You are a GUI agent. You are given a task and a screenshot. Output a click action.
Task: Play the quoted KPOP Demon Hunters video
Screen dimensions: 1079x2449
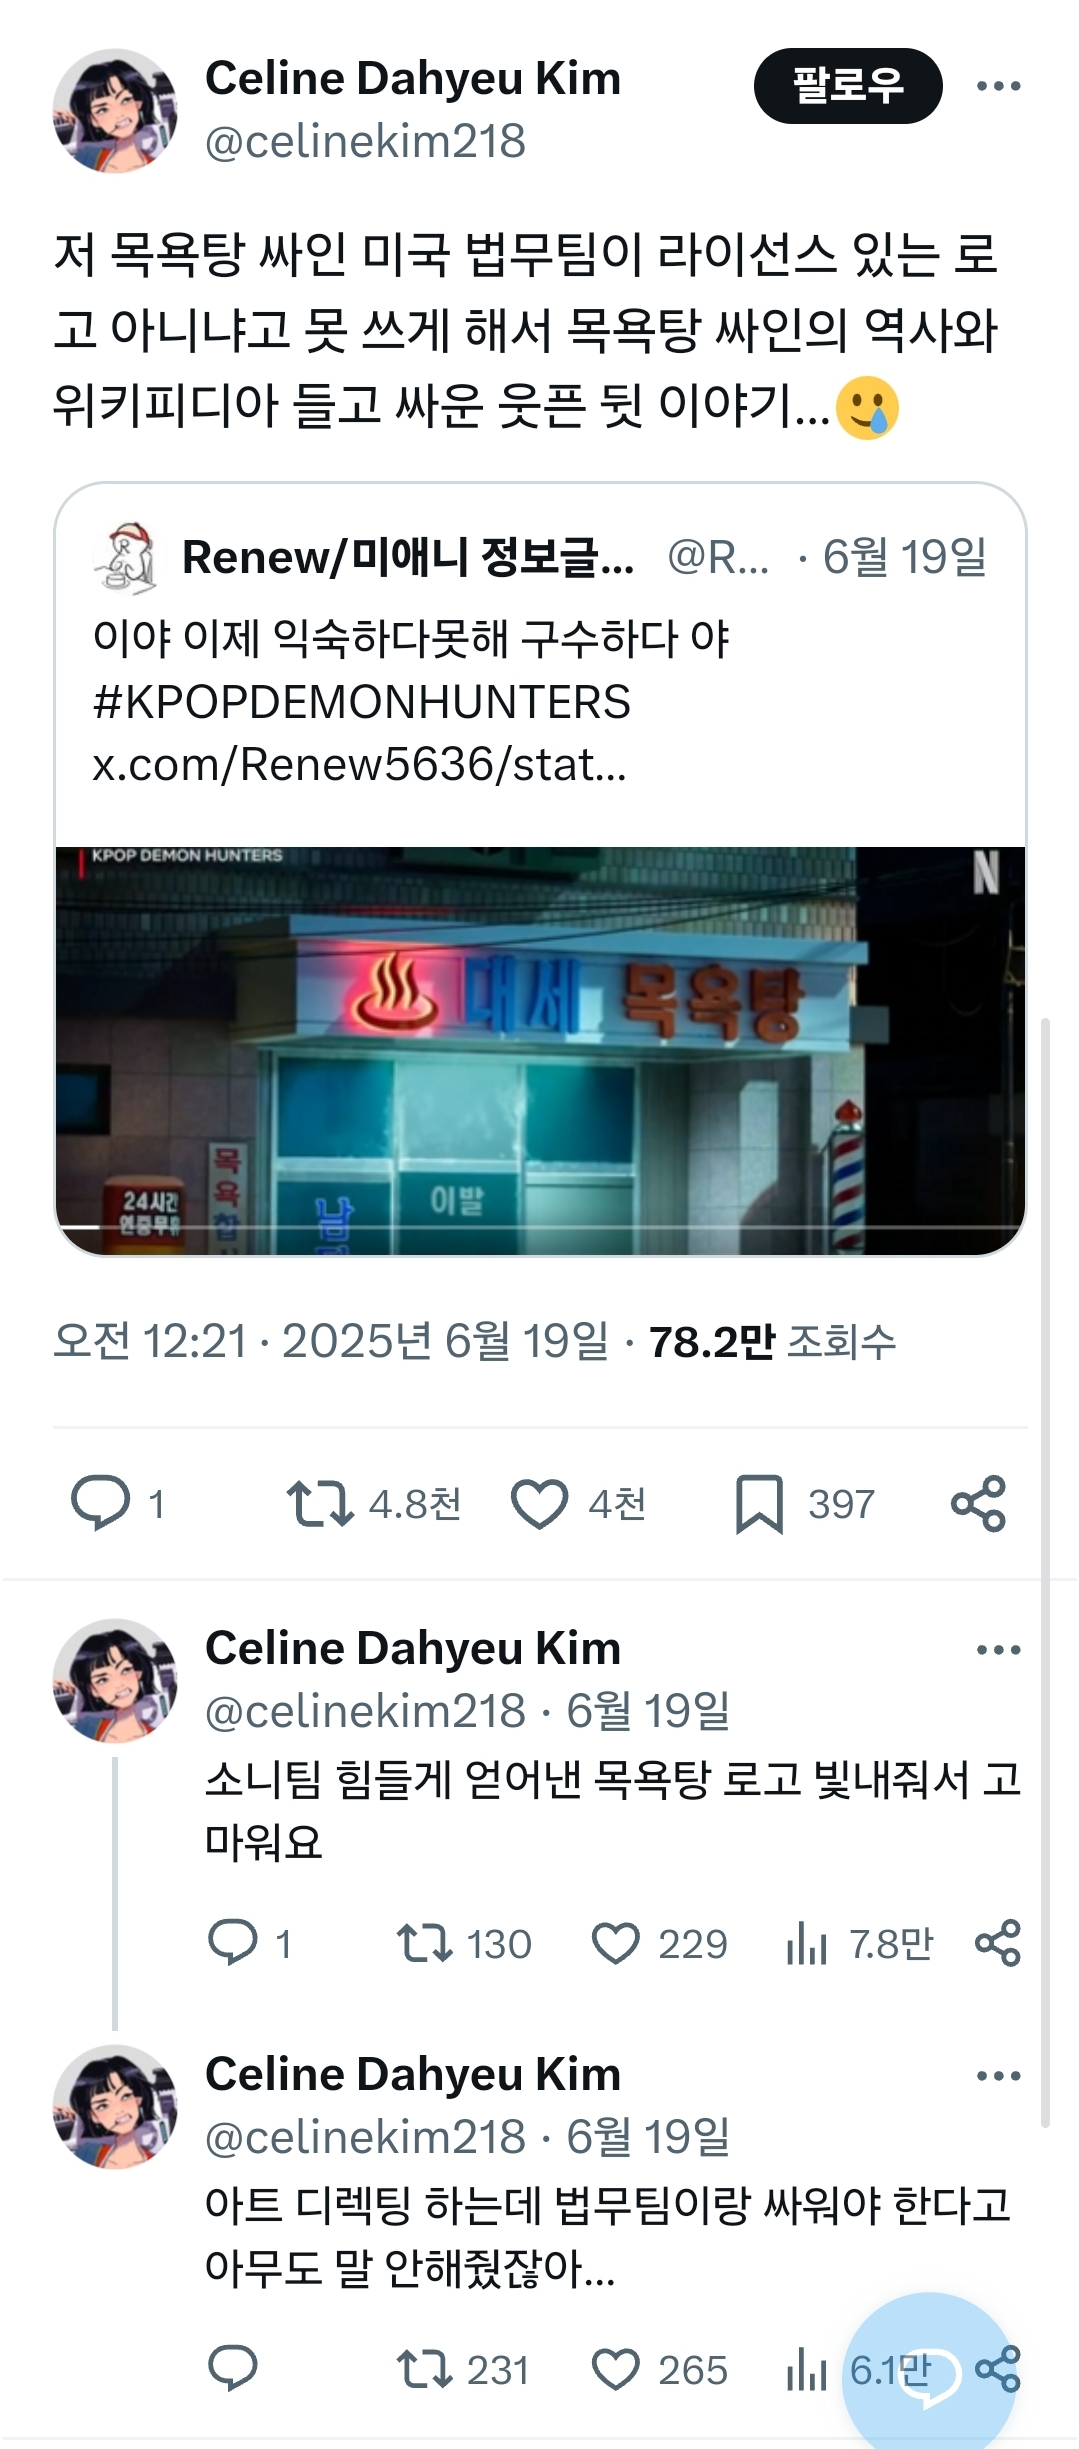(x=540, y=1050)
